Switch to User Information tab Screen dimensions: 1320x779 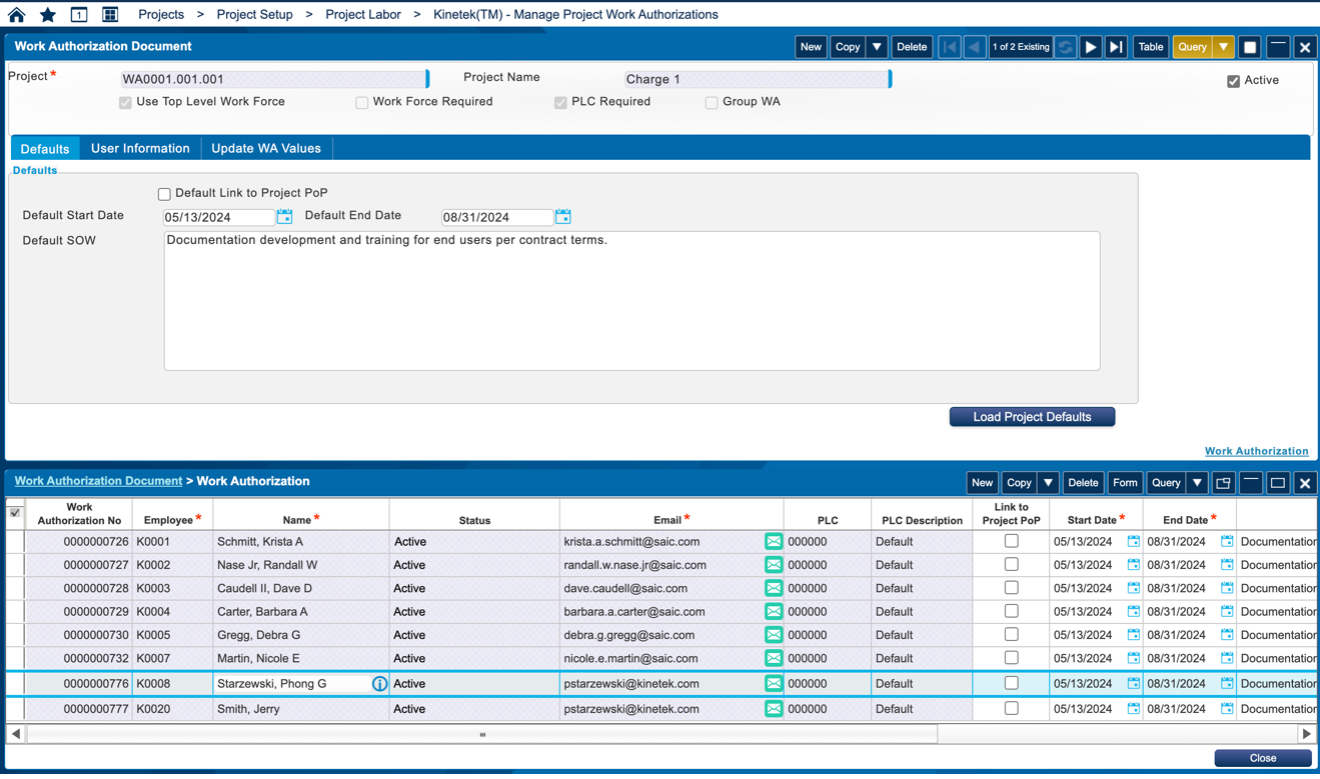140,148
